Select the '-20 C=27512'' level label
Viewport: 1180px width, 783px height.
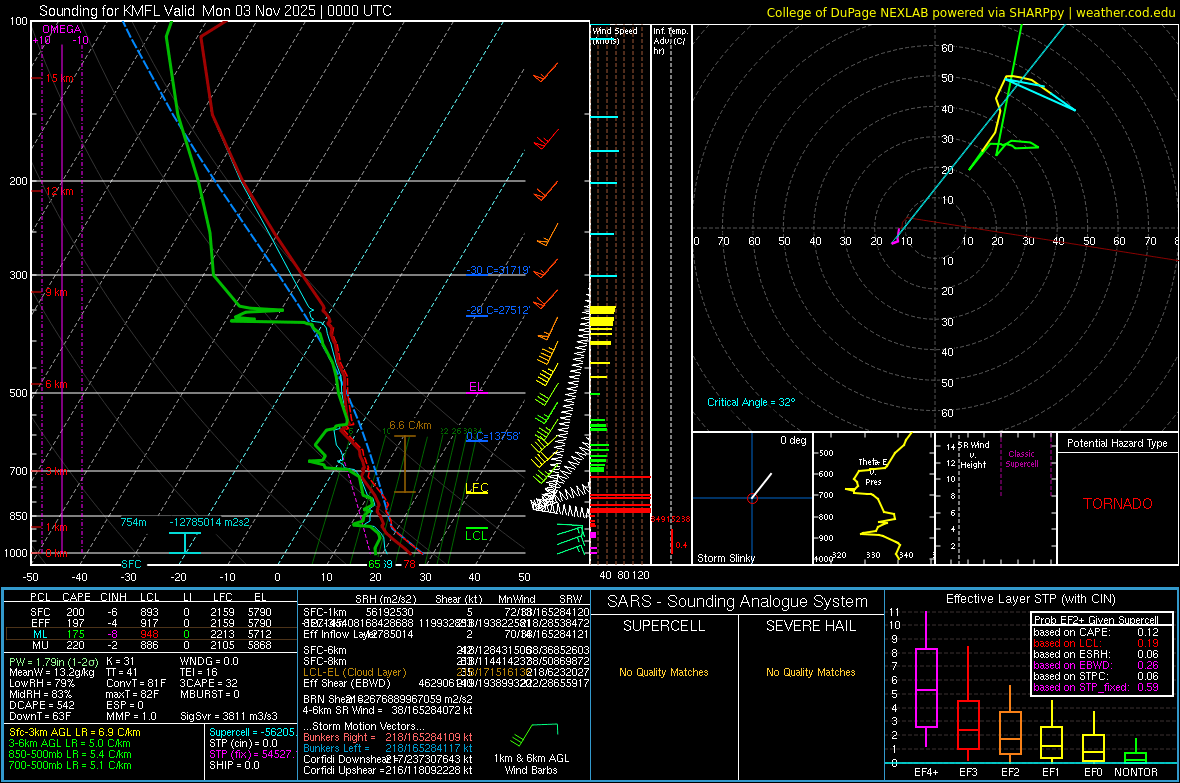(498, 310)
